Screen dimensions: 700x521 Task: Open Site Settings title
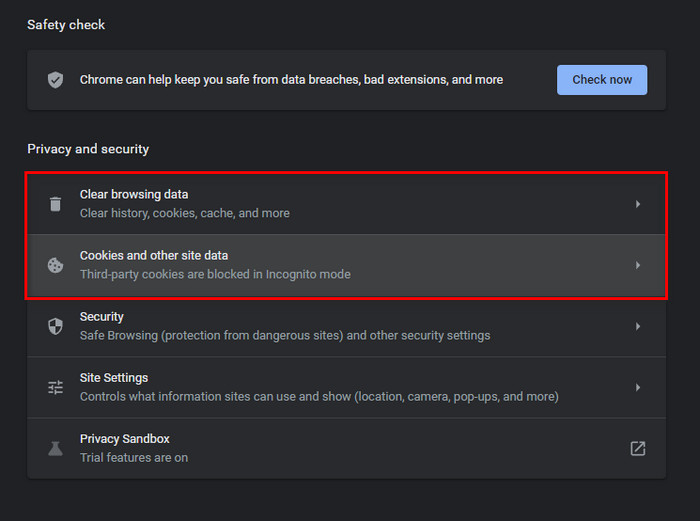coord(114,378)
